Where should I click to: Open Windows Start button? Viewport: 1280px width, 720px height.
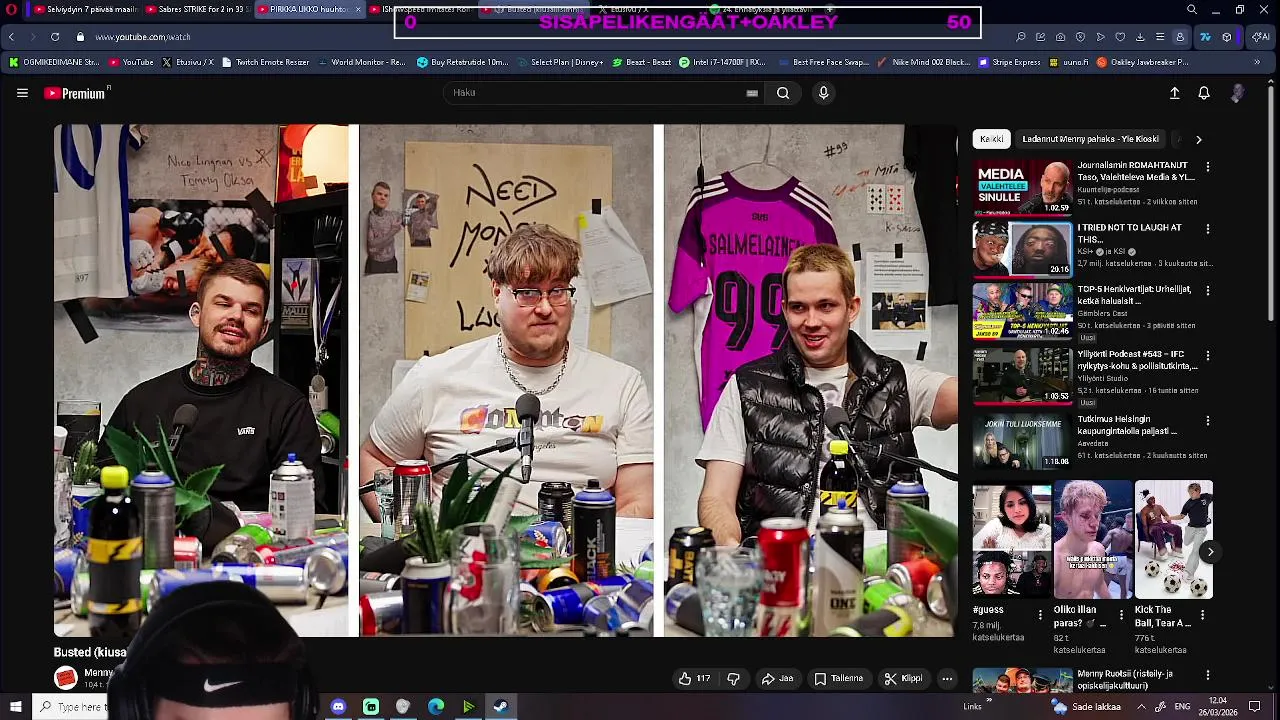[15, 707]
